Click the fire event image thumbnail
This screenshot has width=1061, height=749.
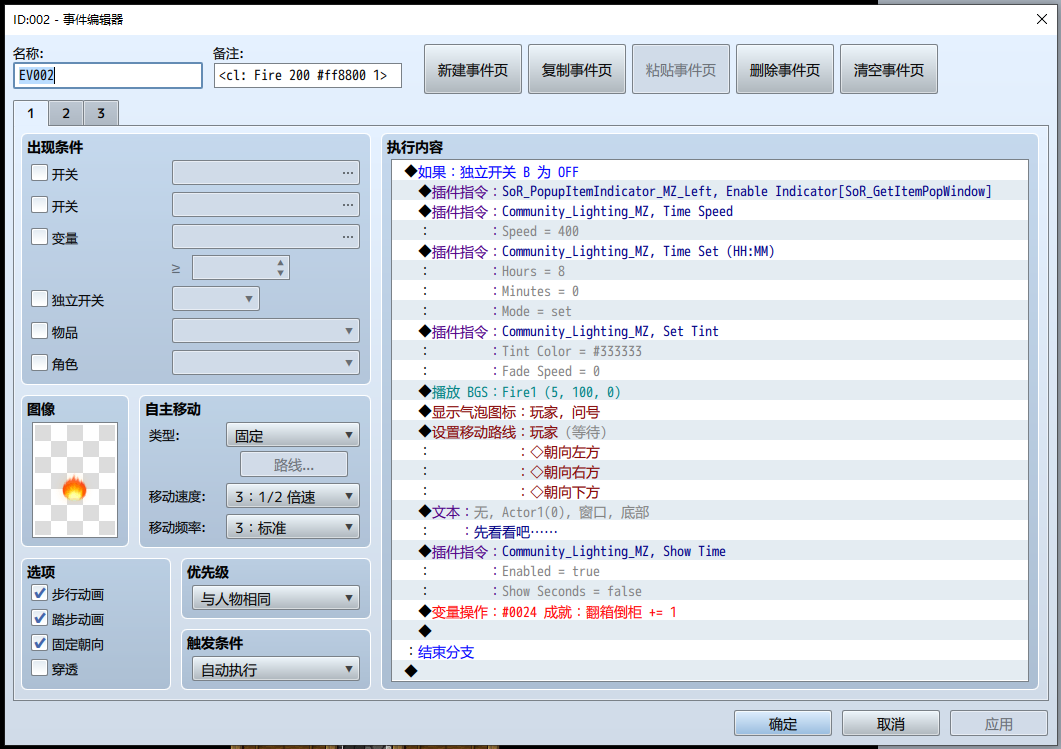(x=75, y=480)
